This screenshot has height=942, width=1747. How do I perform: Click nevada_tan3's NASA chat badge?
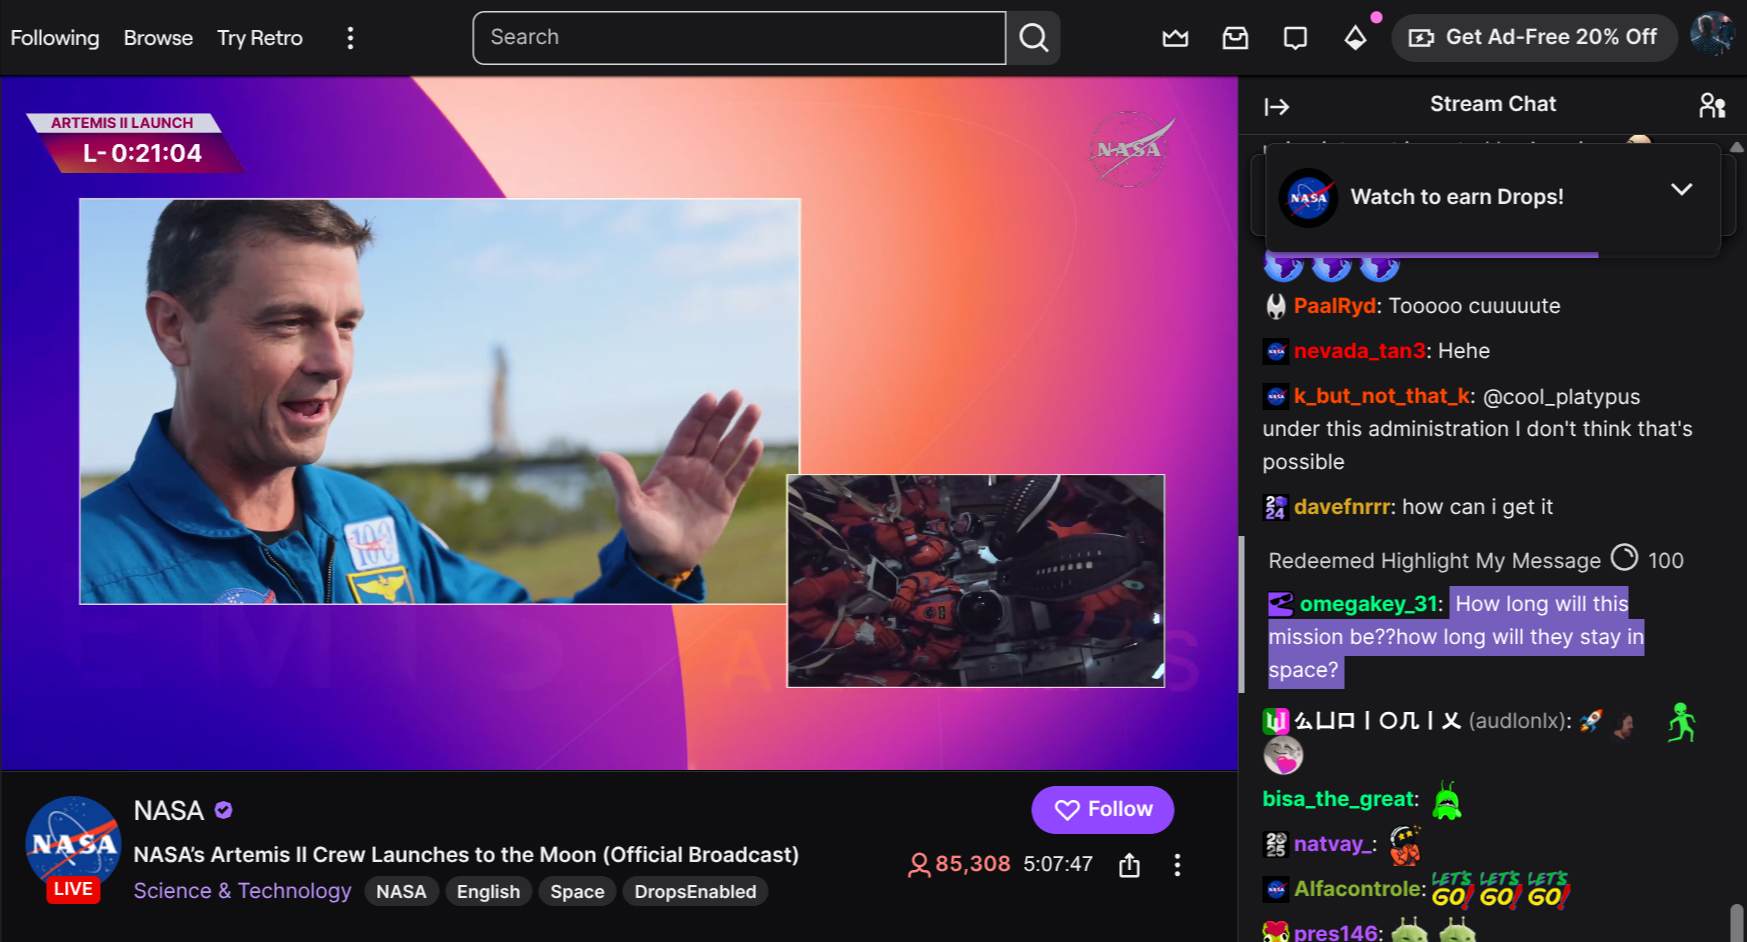pos(1276,351)
